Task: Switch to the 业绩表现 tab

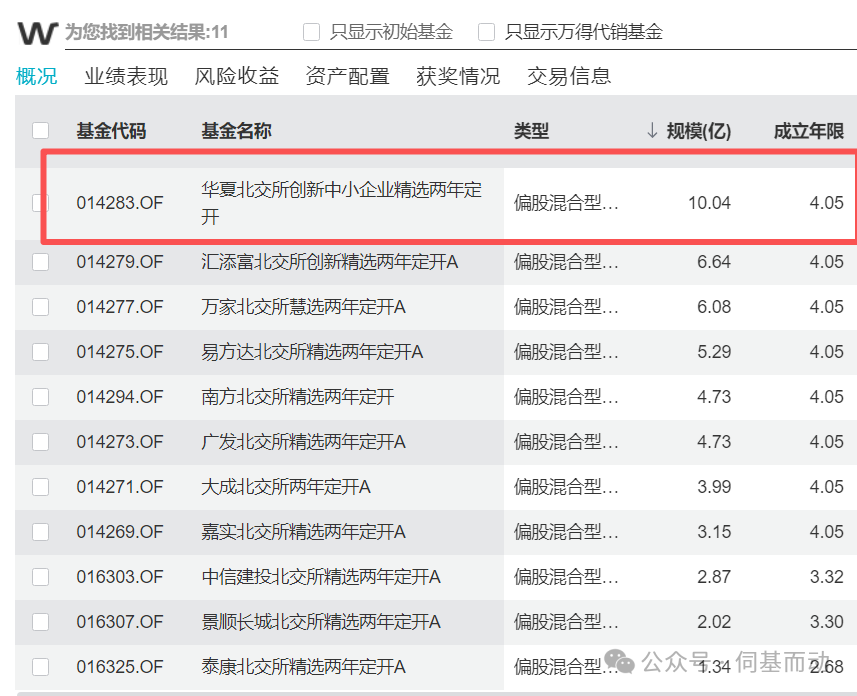Action: [126, 76]
